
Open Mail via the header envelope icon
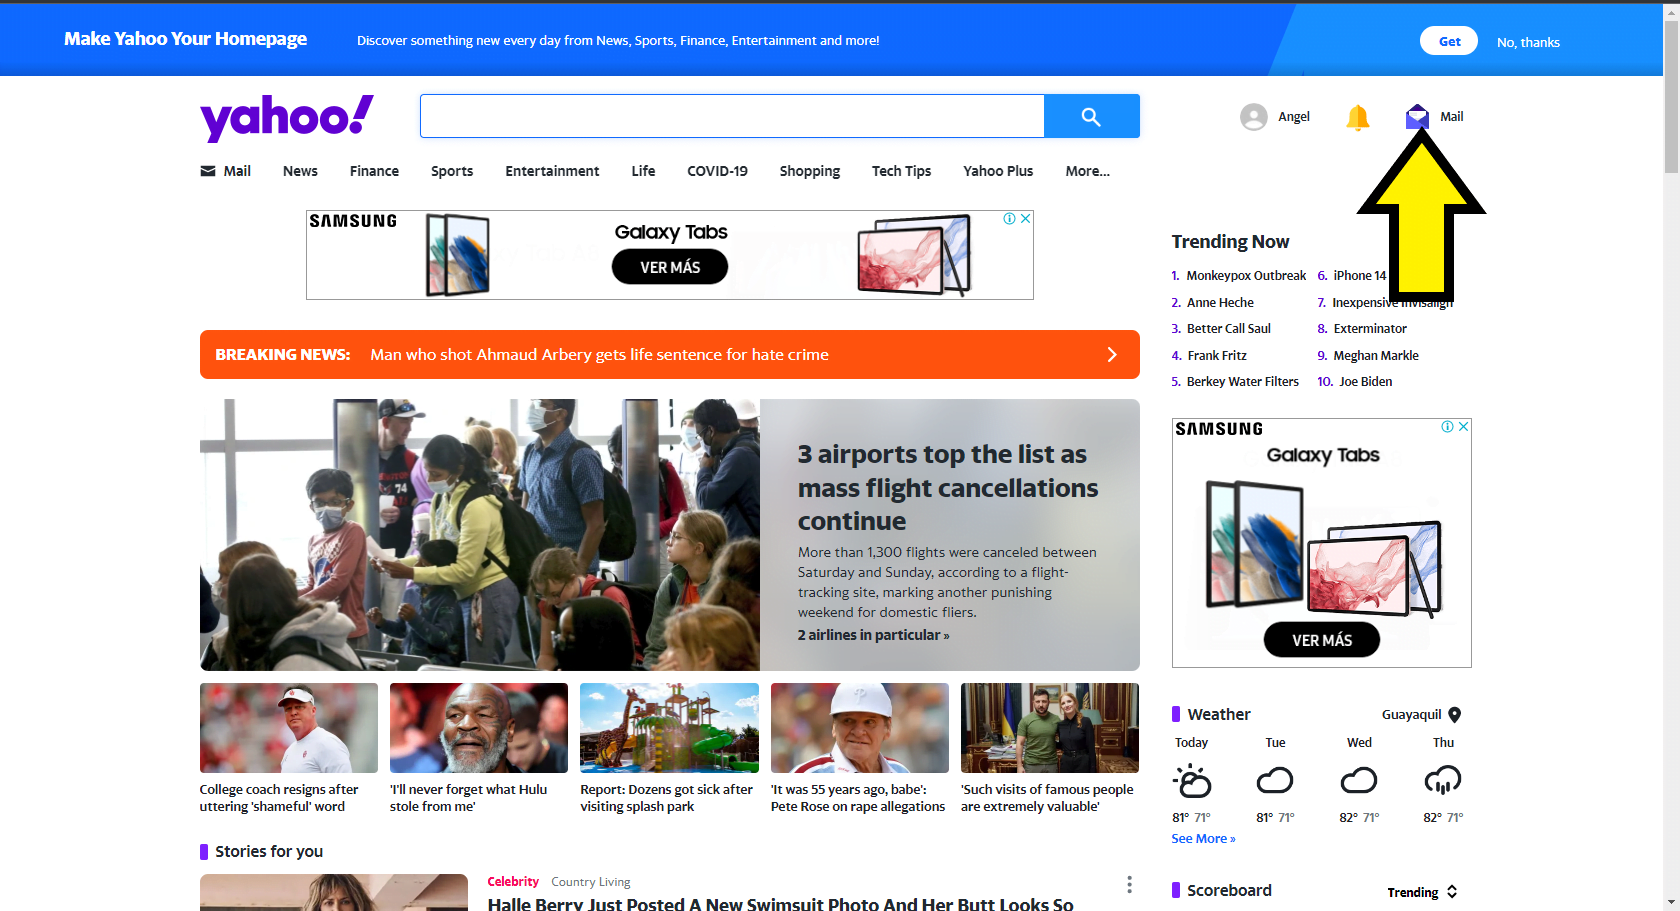[x=1417, y=117]
